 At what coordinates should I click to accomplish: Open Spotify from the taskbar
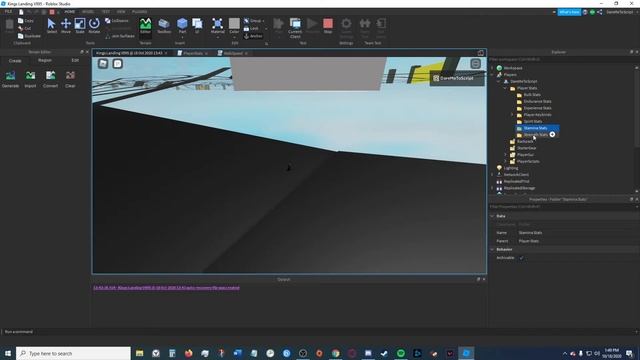click(x=401, y=353)
